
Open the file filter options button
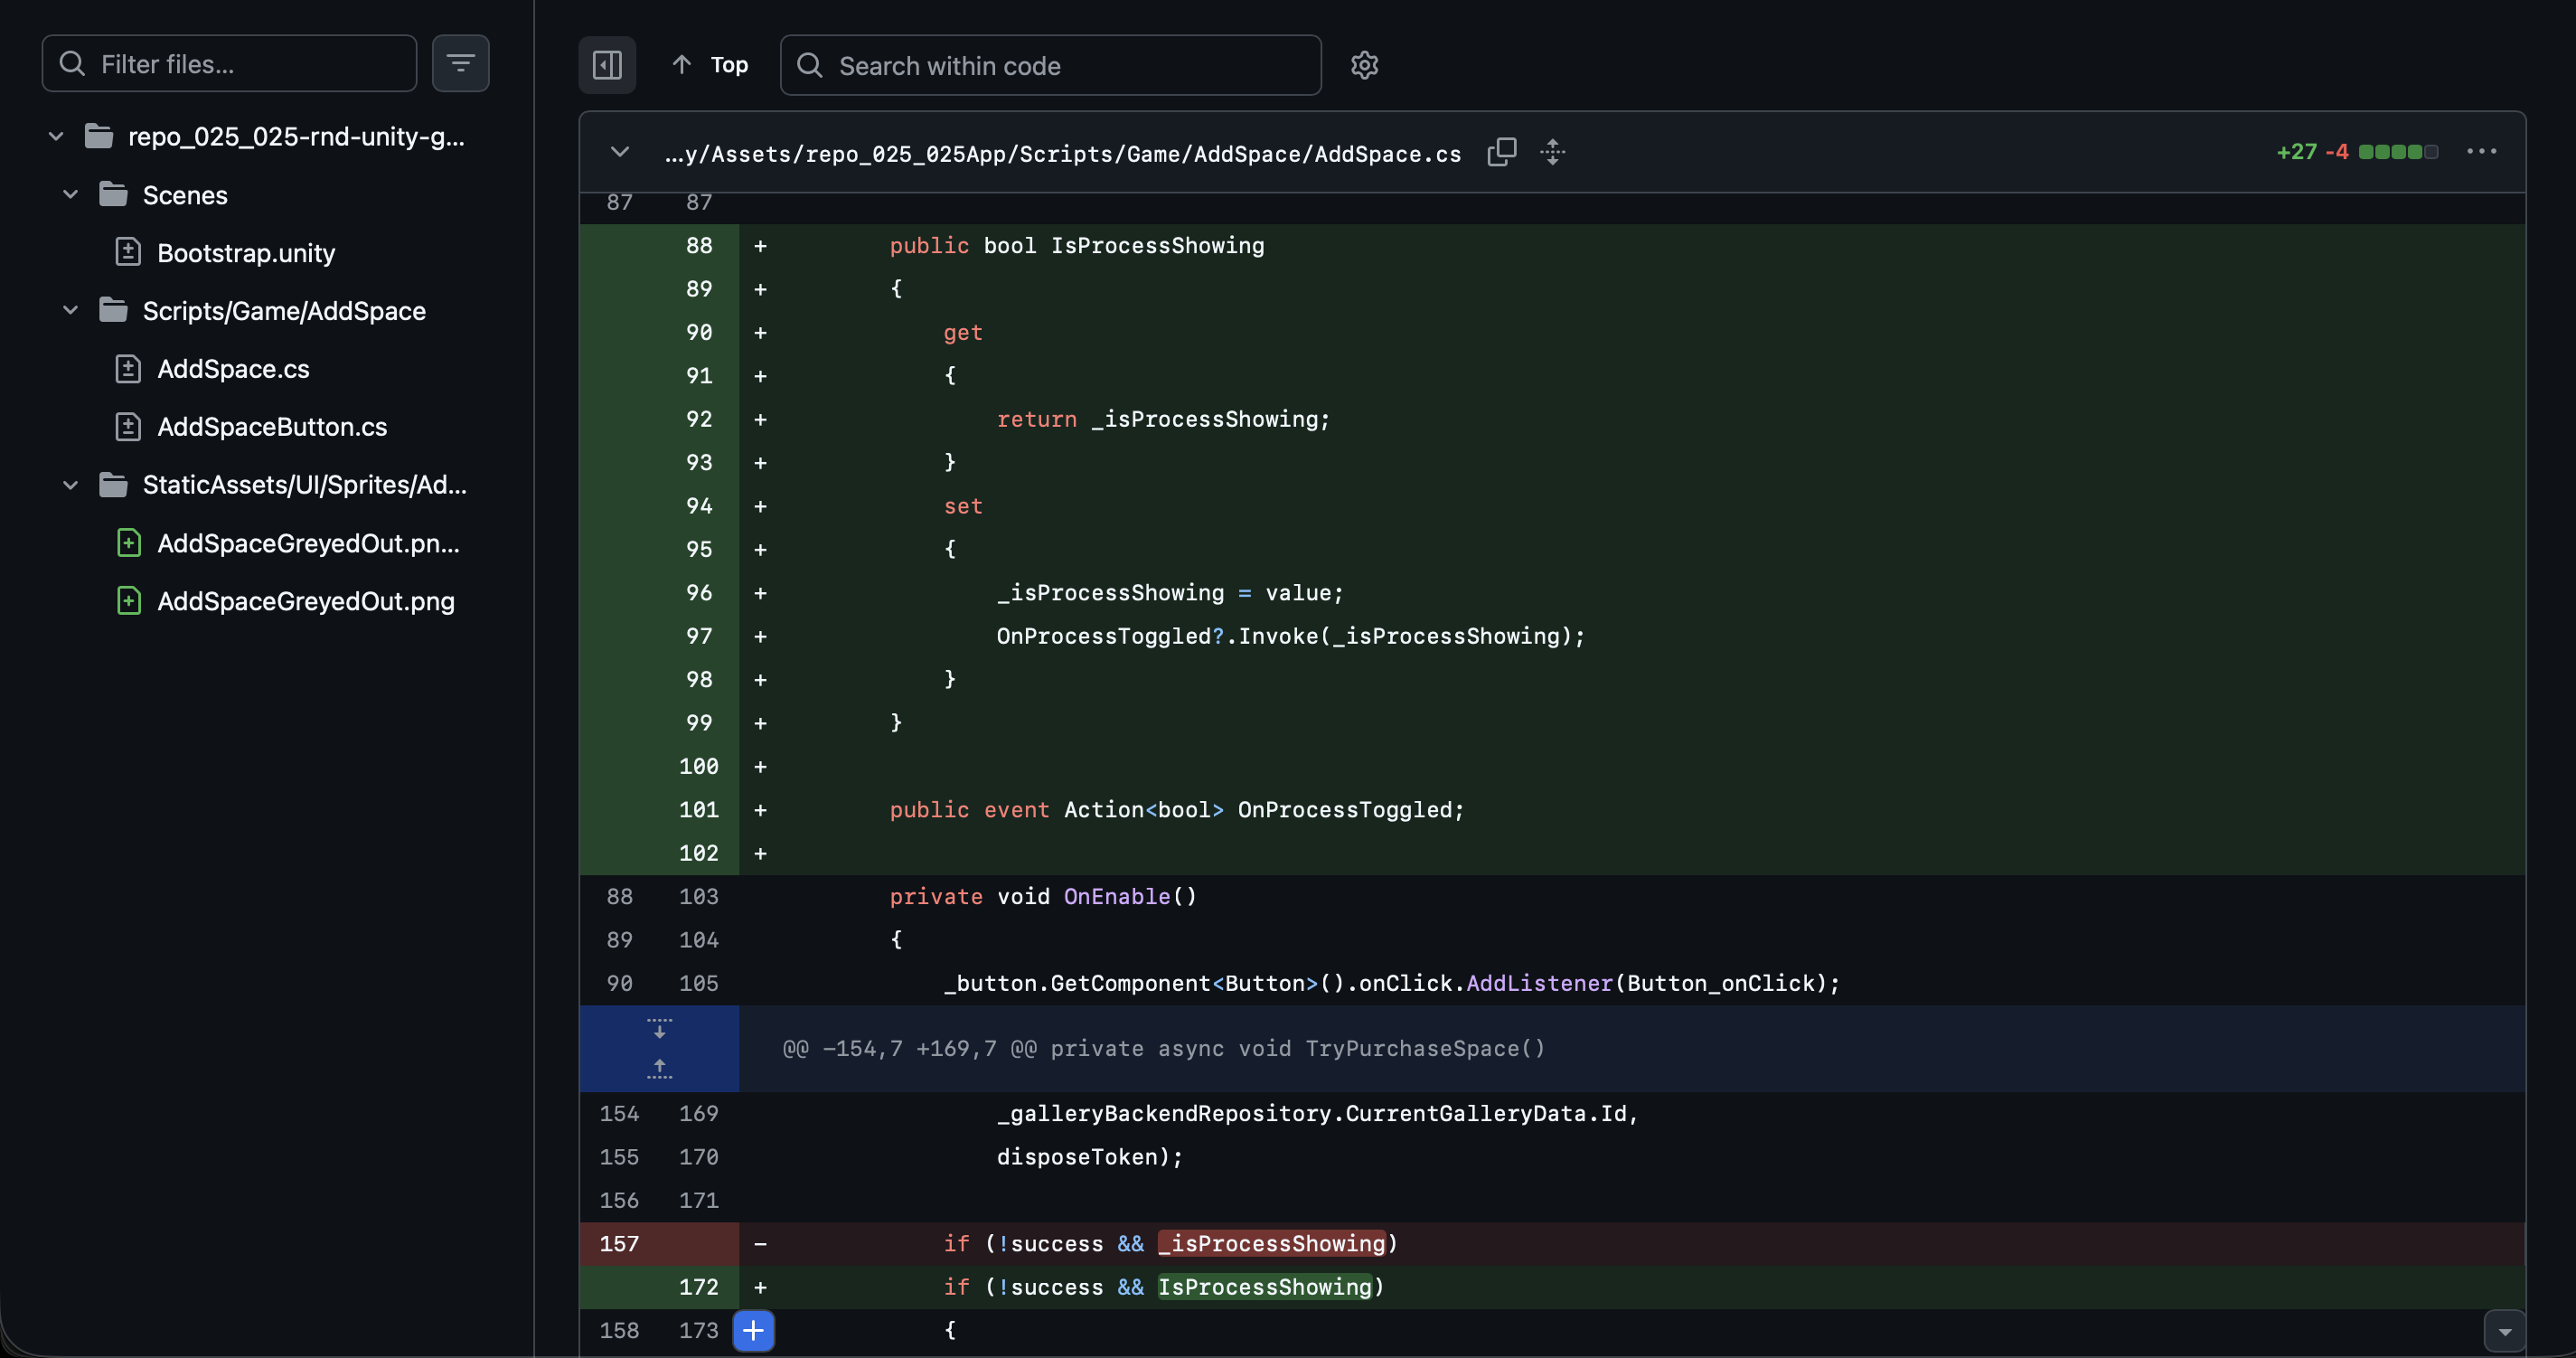(460, 64)
